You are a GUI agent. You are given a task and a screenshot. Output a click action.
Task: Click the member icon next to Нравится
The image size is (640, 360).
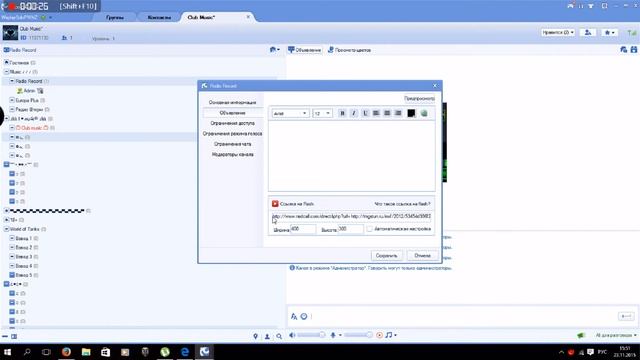click(x=588, y=32)
